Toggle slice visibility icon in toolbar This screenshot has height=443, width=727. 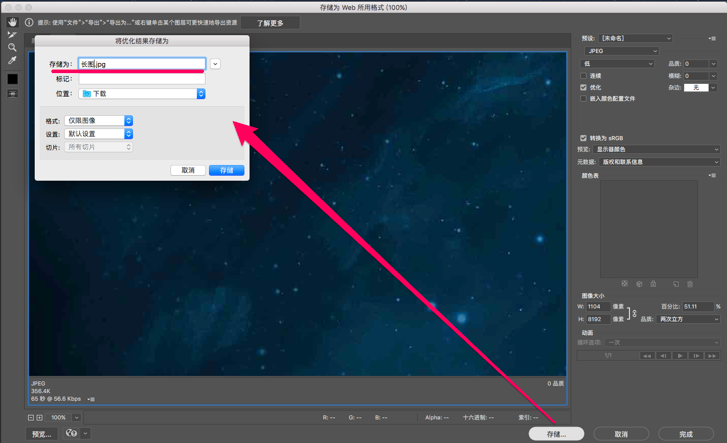[12, 94]
